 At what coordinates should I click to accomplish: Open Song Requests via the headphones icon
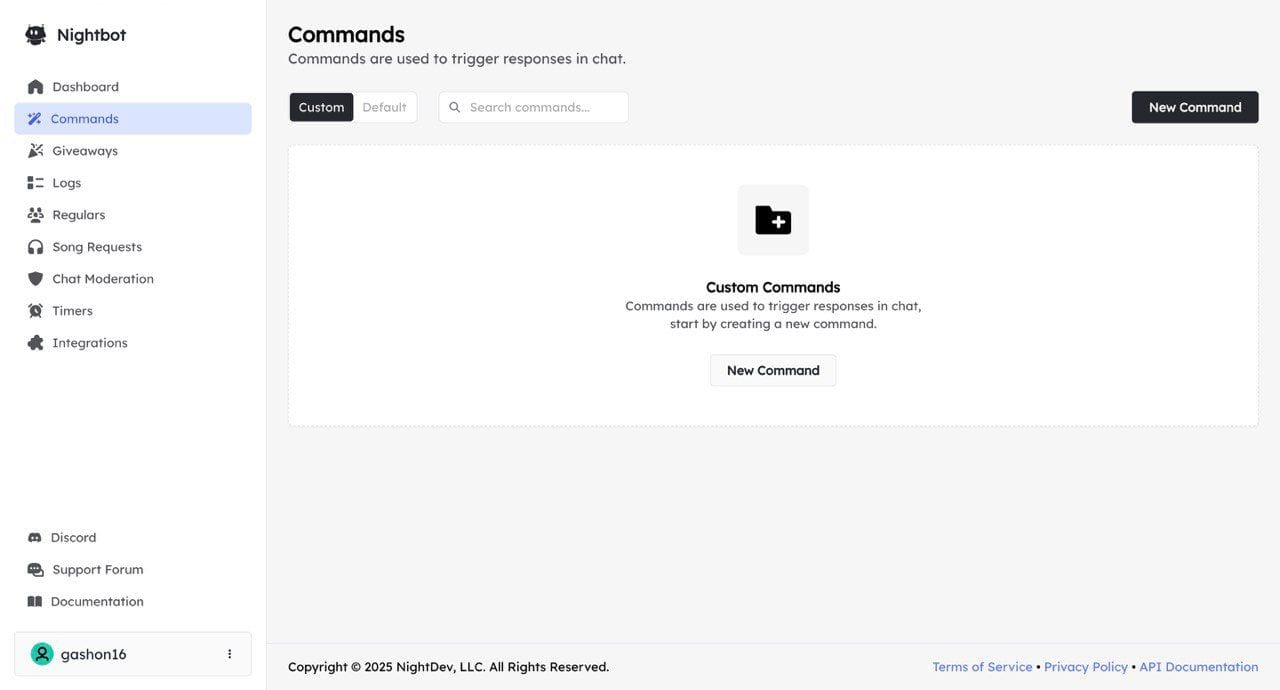36,247
